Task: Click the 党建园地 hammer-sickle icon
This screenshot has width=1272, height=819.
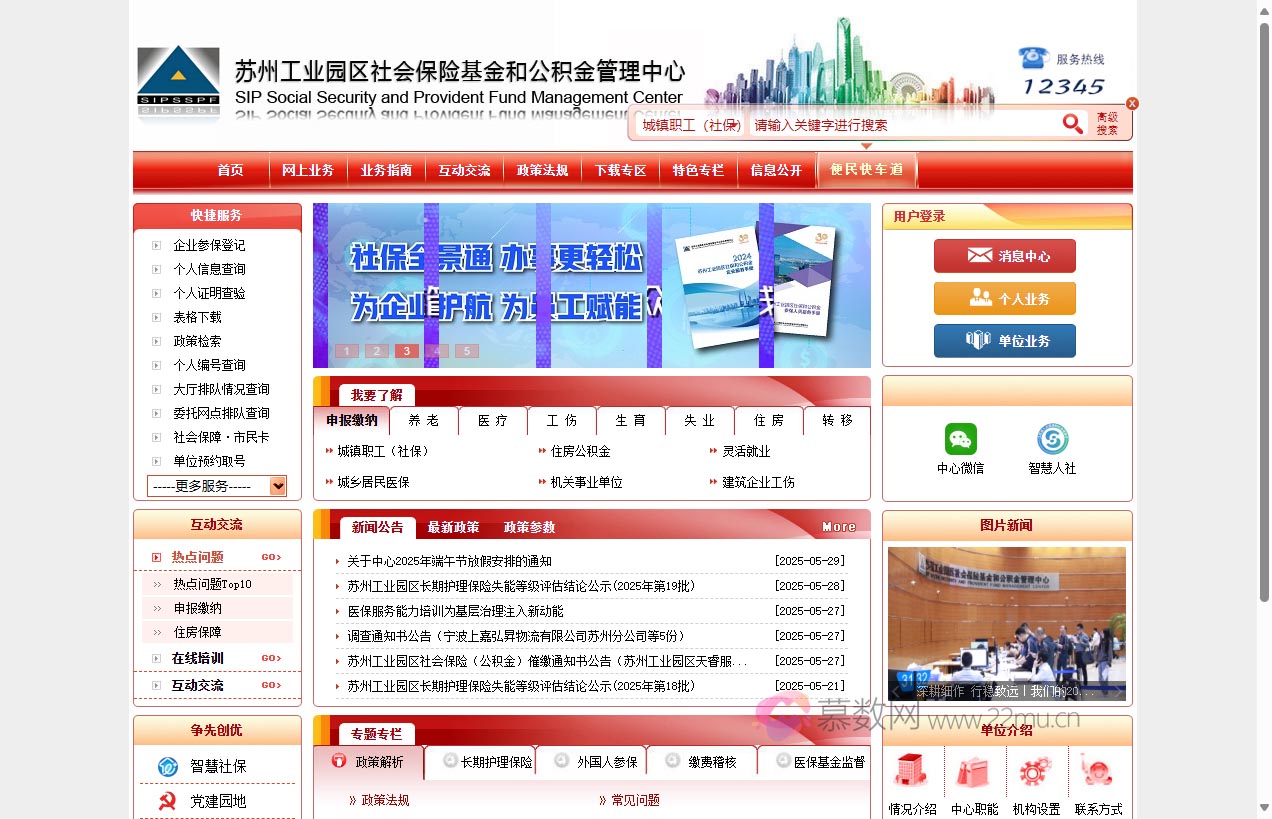Action: [168, 800]
